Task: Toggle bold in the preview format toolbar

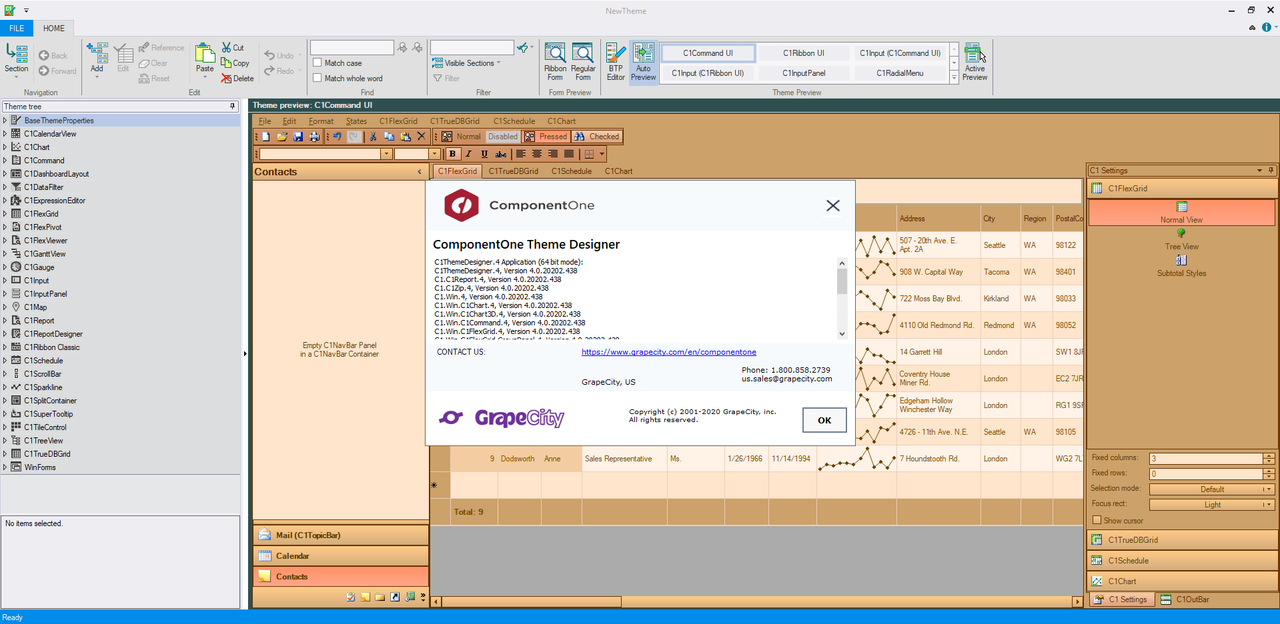Action: coord(453,154)
